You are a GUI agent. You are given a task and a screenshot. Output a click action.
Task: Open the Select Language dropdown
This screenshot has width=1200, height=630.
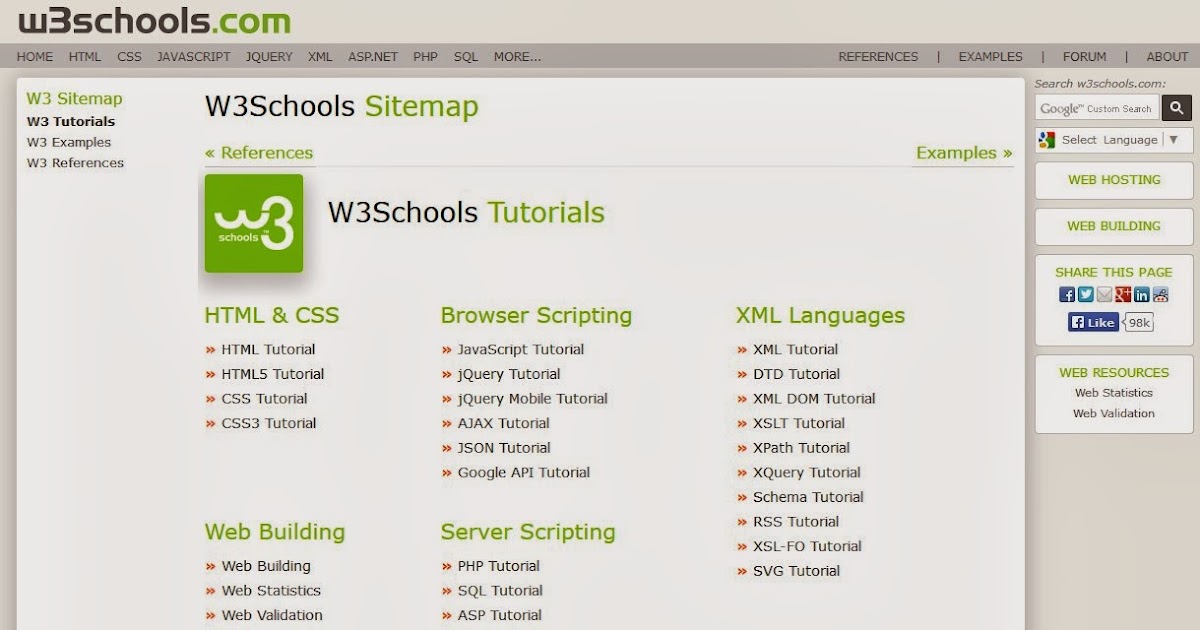[x=1114, y=140]
